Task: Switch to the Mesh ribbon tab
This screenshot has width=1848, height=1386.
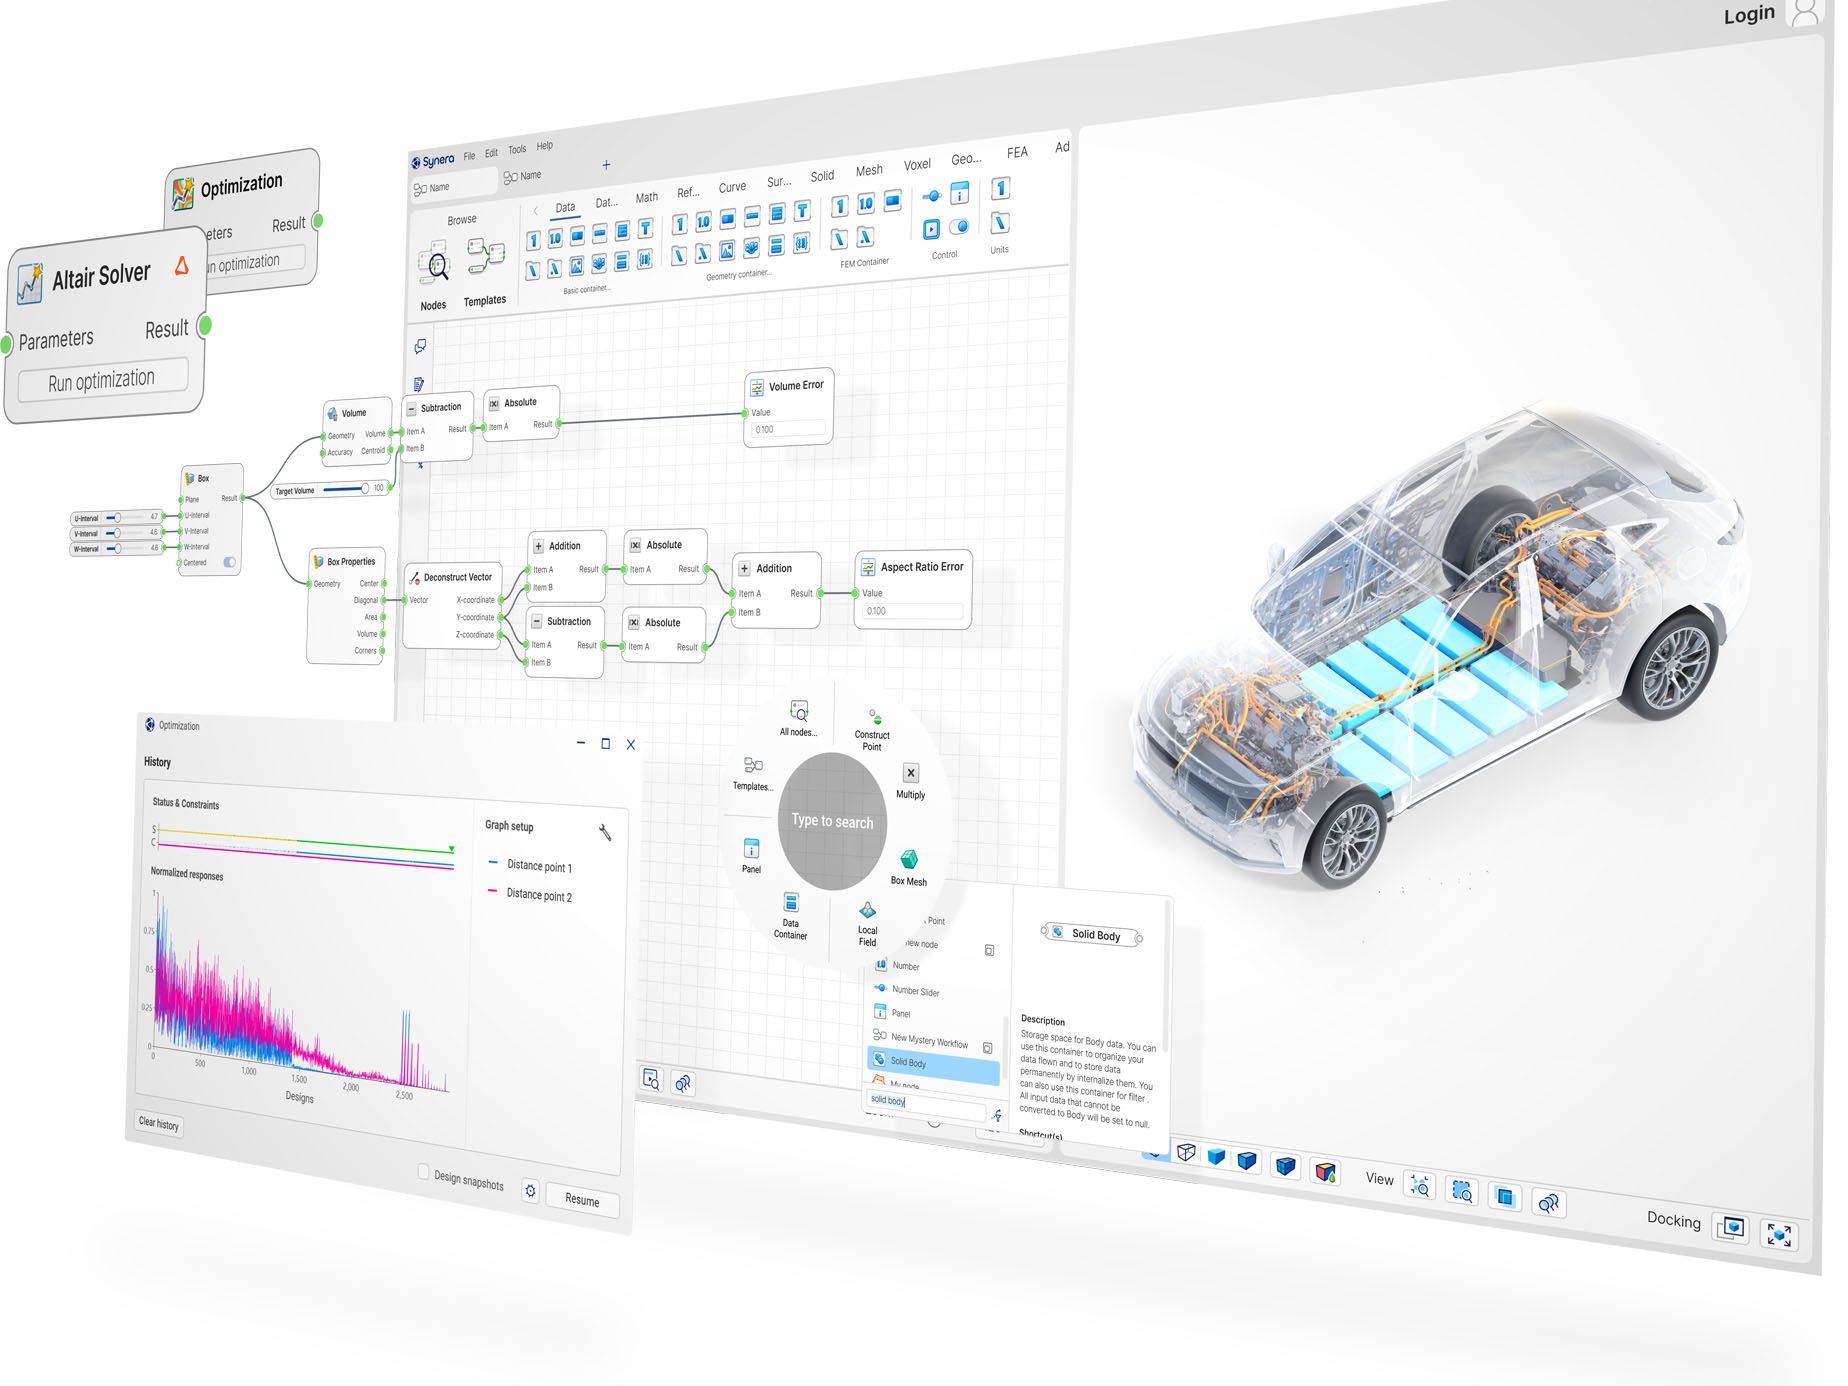Action: [x=869, y=170]
